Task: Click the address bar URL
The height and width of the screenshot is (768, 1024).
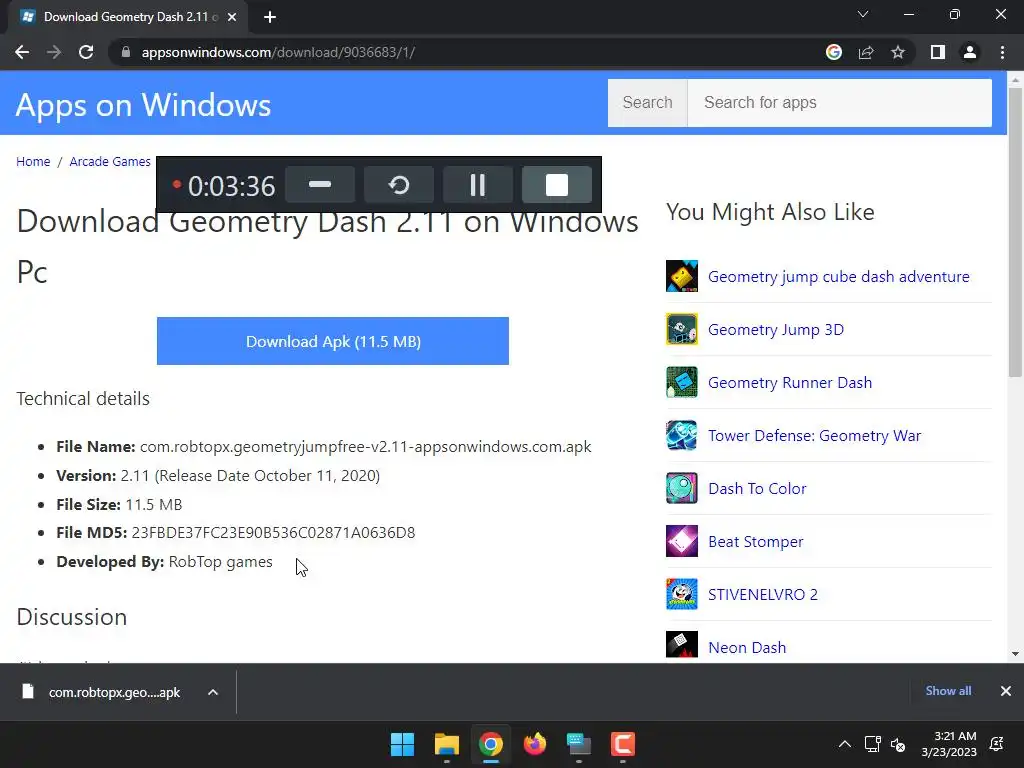Action: (x=278, y=52)
